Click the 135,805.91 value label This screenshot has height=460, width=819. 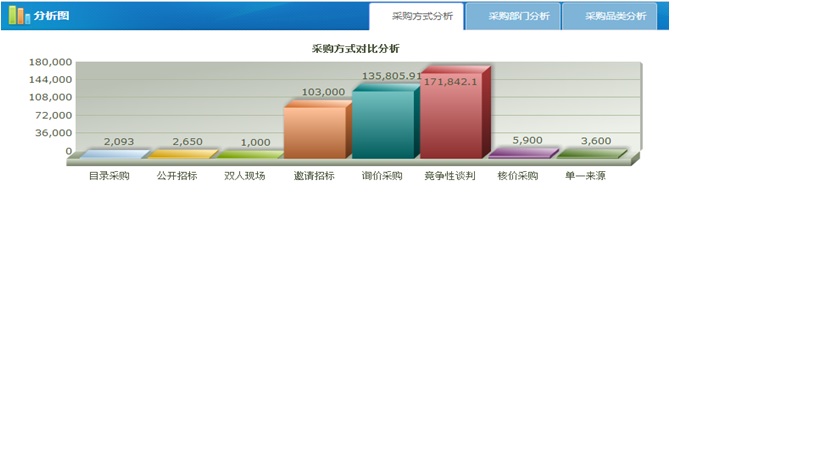tap(391, 76)
